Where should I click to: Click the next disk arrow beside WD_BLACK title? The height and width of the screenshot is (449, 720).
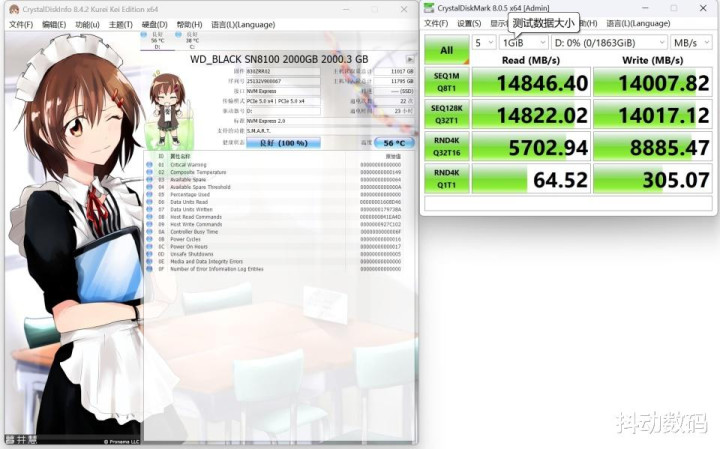point(410,59)
